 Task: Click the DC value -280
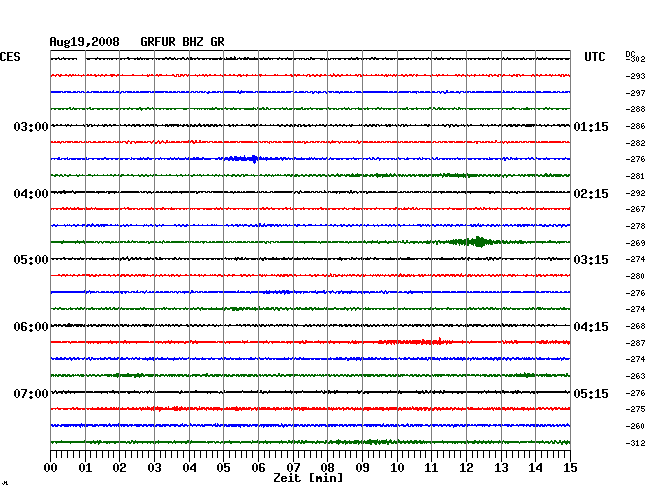pyautogui.click(x=635, y=276)
